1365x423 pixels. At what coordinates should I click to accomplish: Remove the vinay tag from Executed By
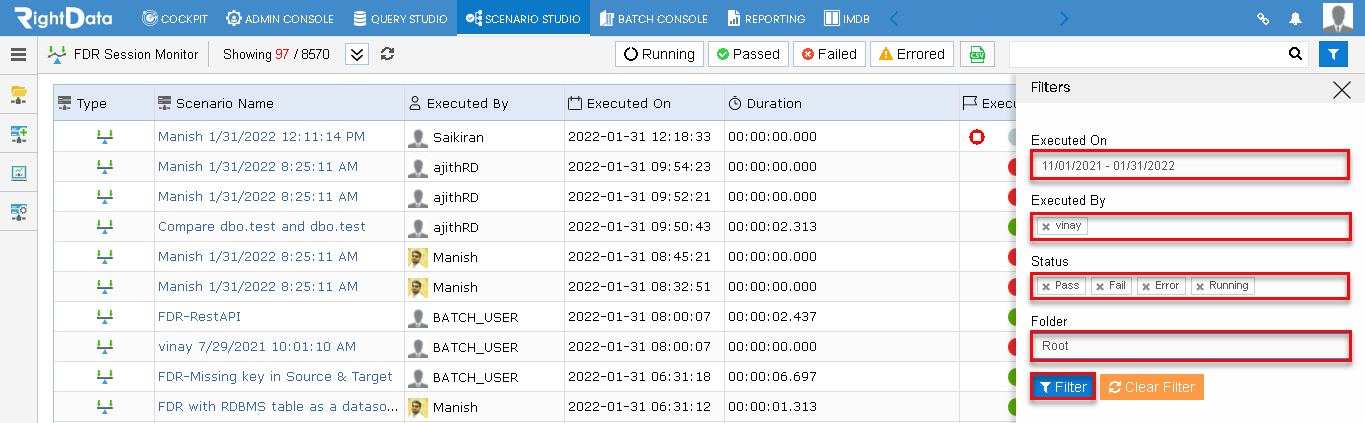[1046, 227]
